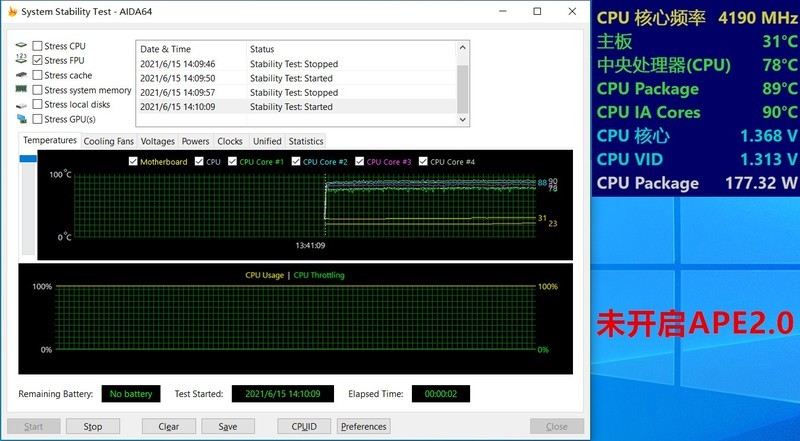Open the CPUID window
800x441 pixels.
tap(304, 426)
